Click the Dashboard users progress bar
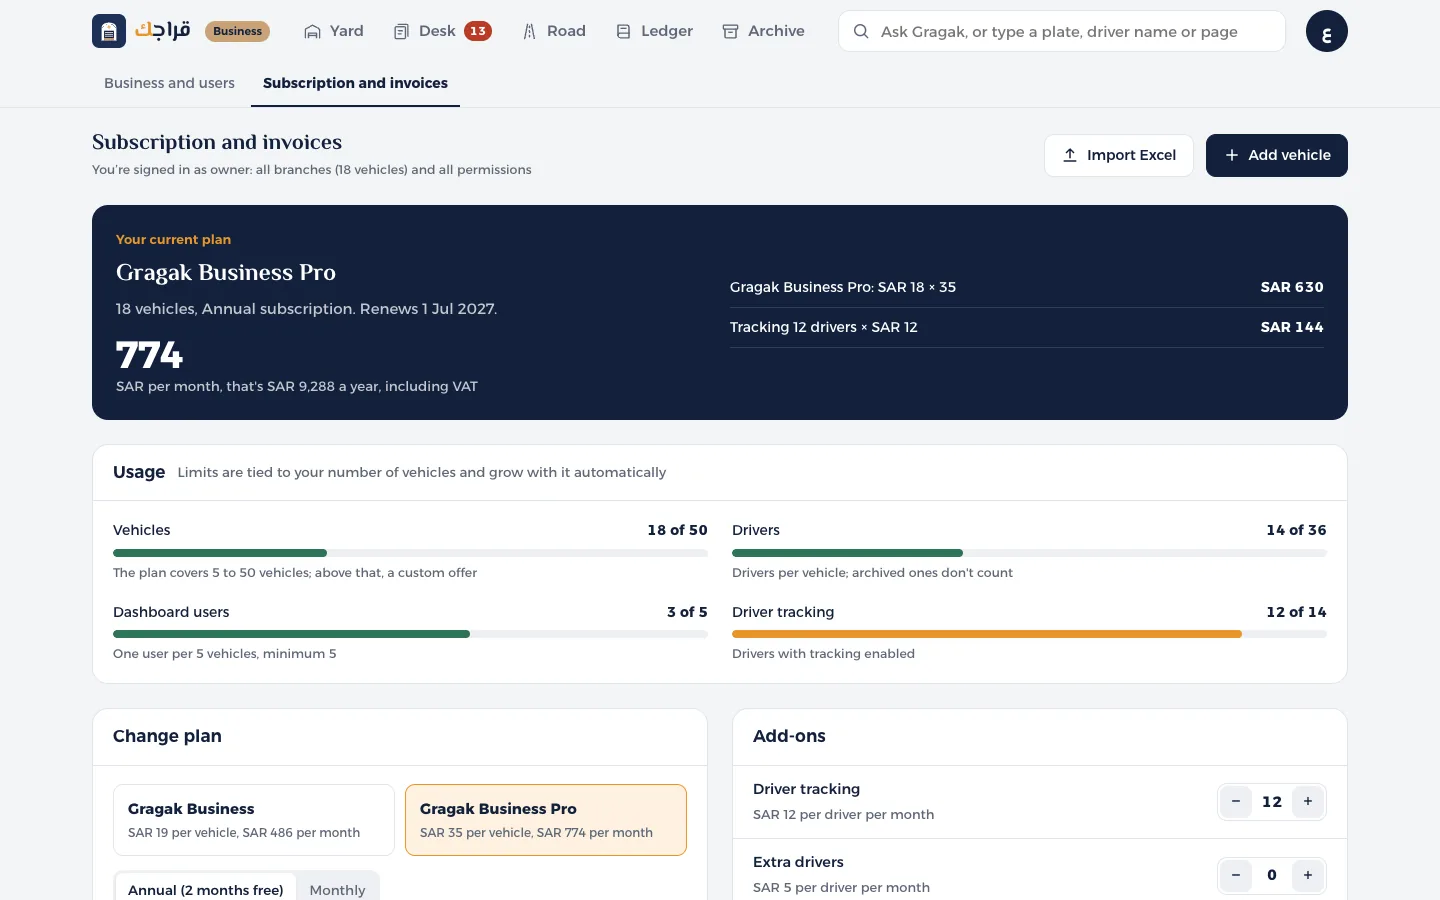 410,634
